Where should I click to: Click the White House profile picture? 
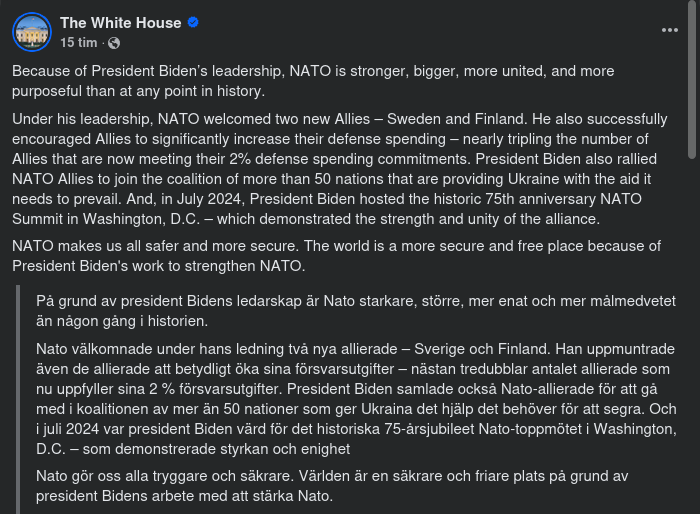pyautogui.click(x=32, y=32)
